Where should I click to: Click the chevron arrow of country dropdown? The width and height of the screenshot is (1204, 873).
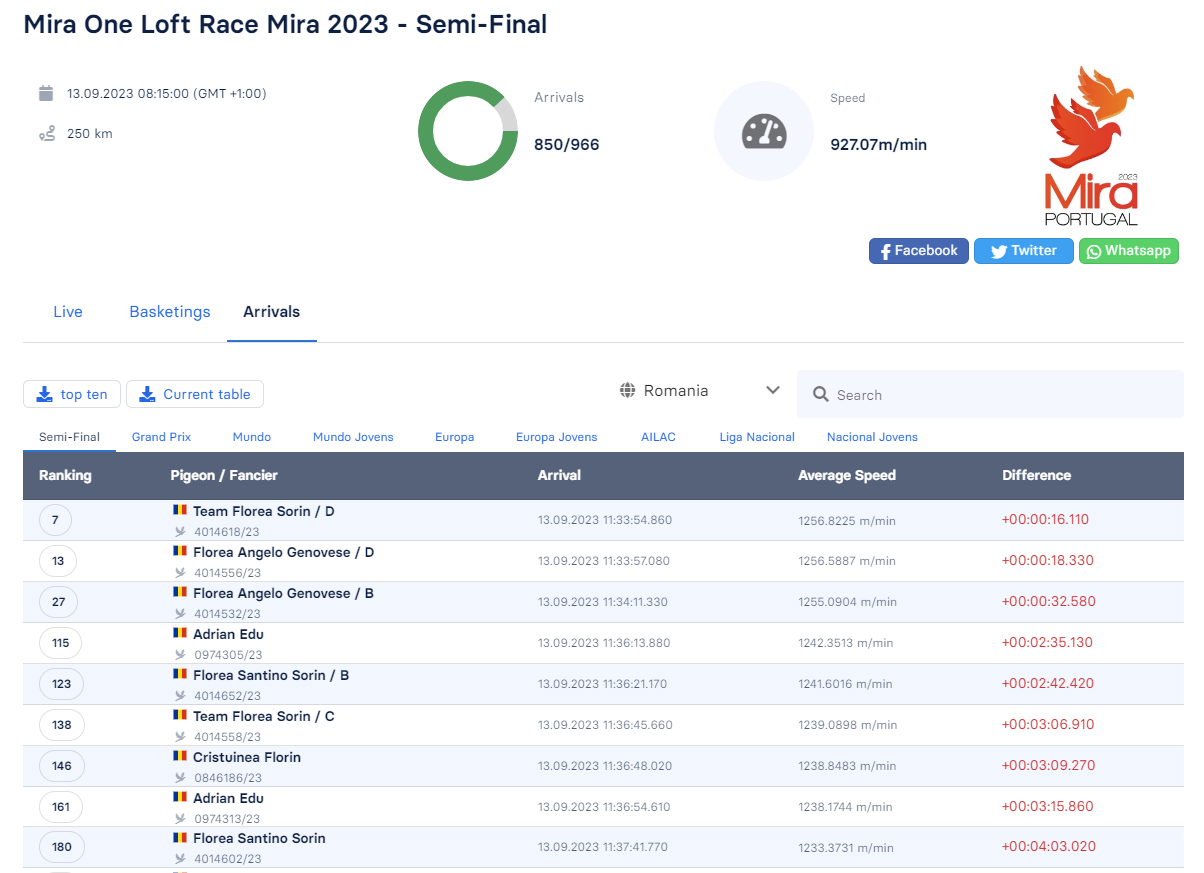(x=773, y=390)
